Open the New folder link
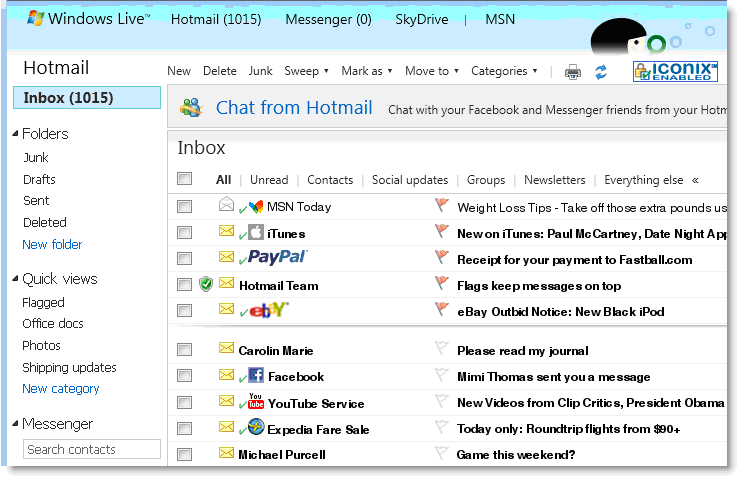This screenshot has height=478, width=739. click(x=52, y=244)
